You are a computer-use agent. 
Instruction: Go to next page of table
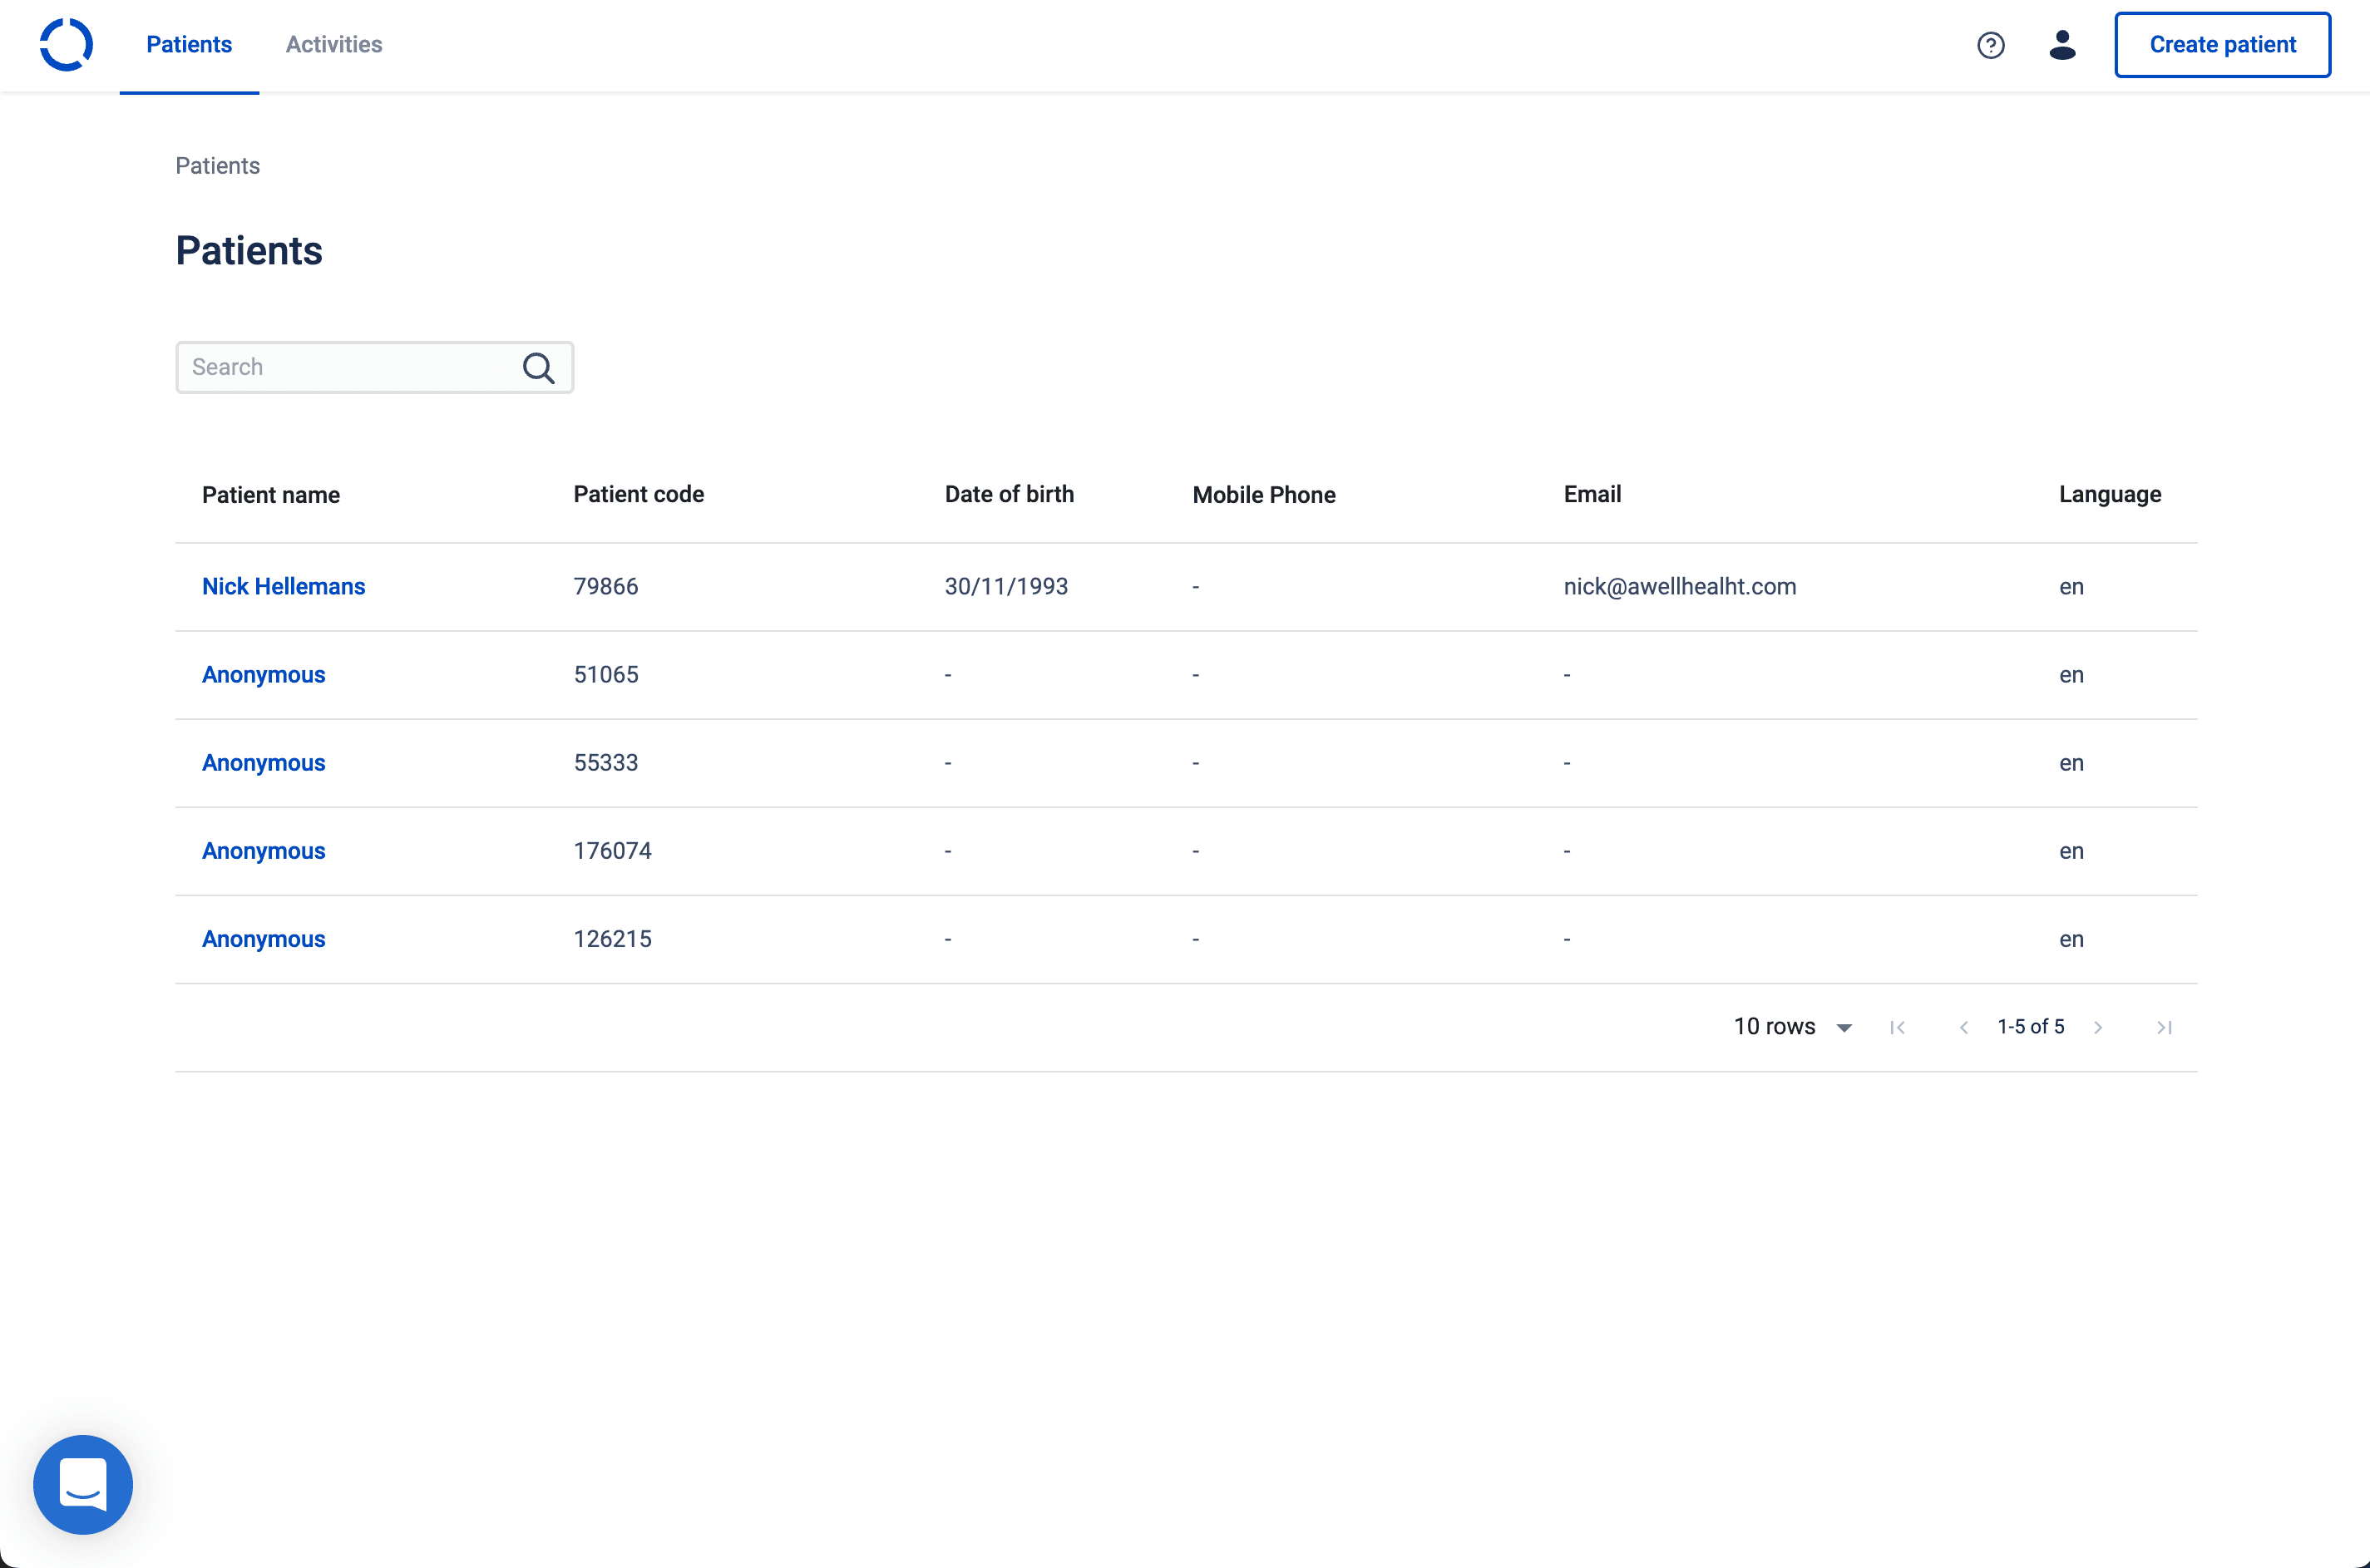click(x=2098, y=1027)
